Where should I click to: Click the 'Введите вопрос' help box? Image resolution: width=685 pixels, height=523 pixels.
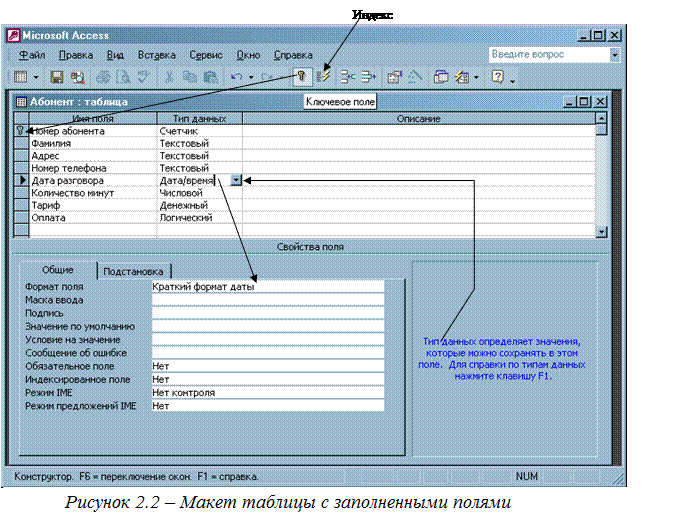pyautogui.click(x=549, y=55)
